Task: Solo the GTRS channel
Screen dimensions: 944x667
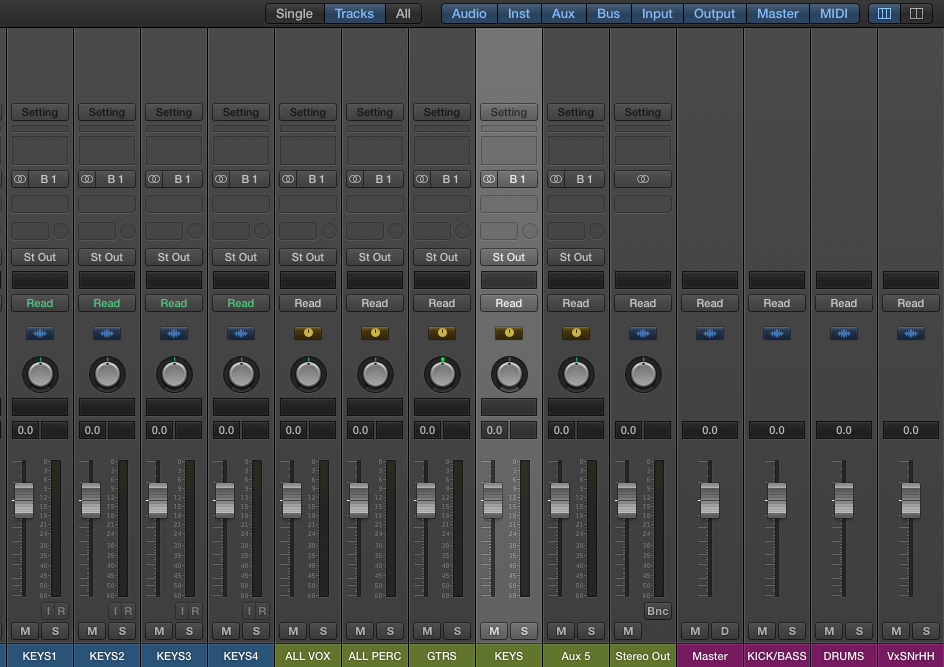Action: [457, 631]
